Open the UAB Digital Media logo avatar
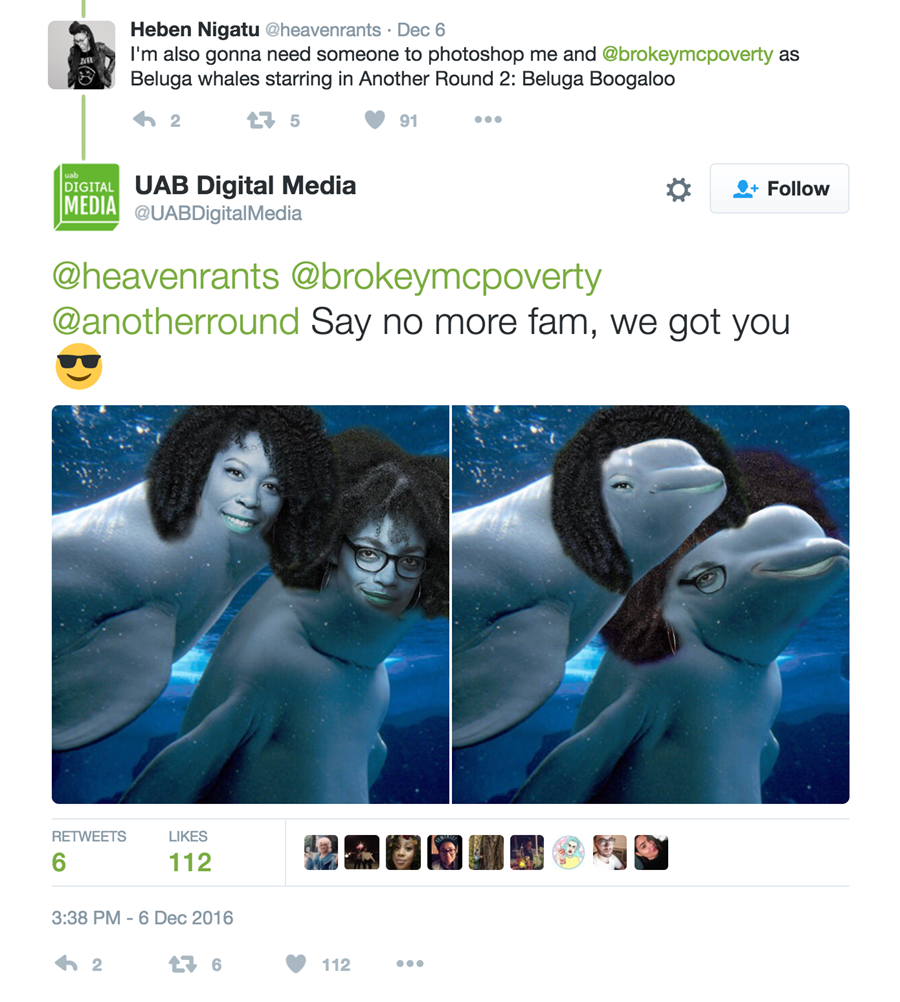This screenshot has width=900, height=1002. 86,197
